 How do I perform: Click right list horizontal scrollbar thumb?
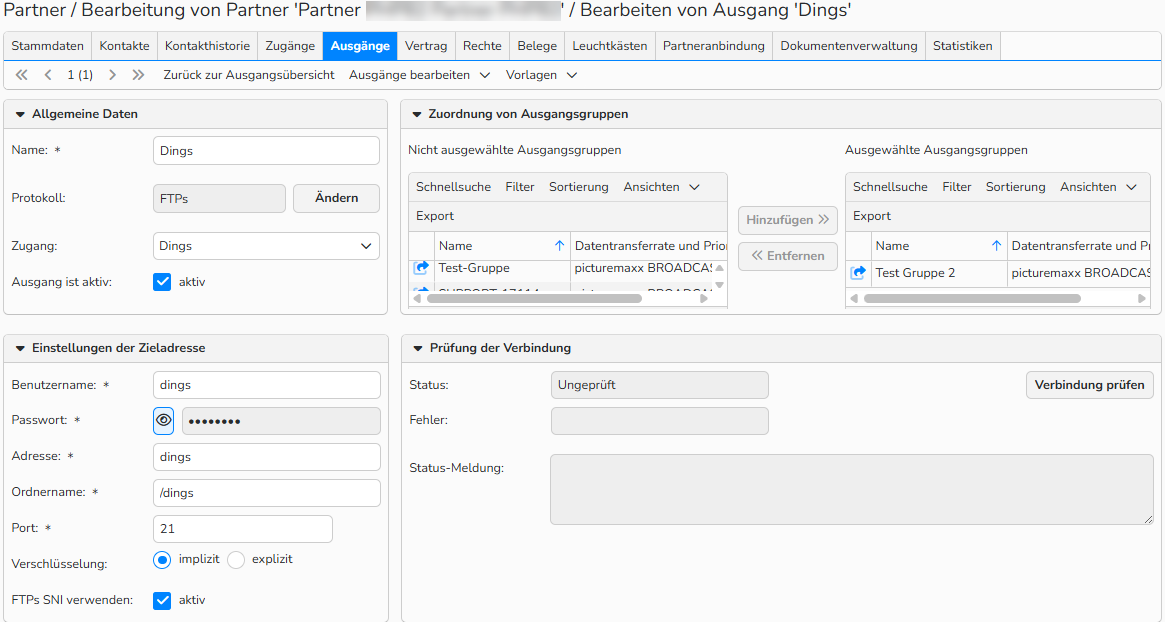[972, 299]
